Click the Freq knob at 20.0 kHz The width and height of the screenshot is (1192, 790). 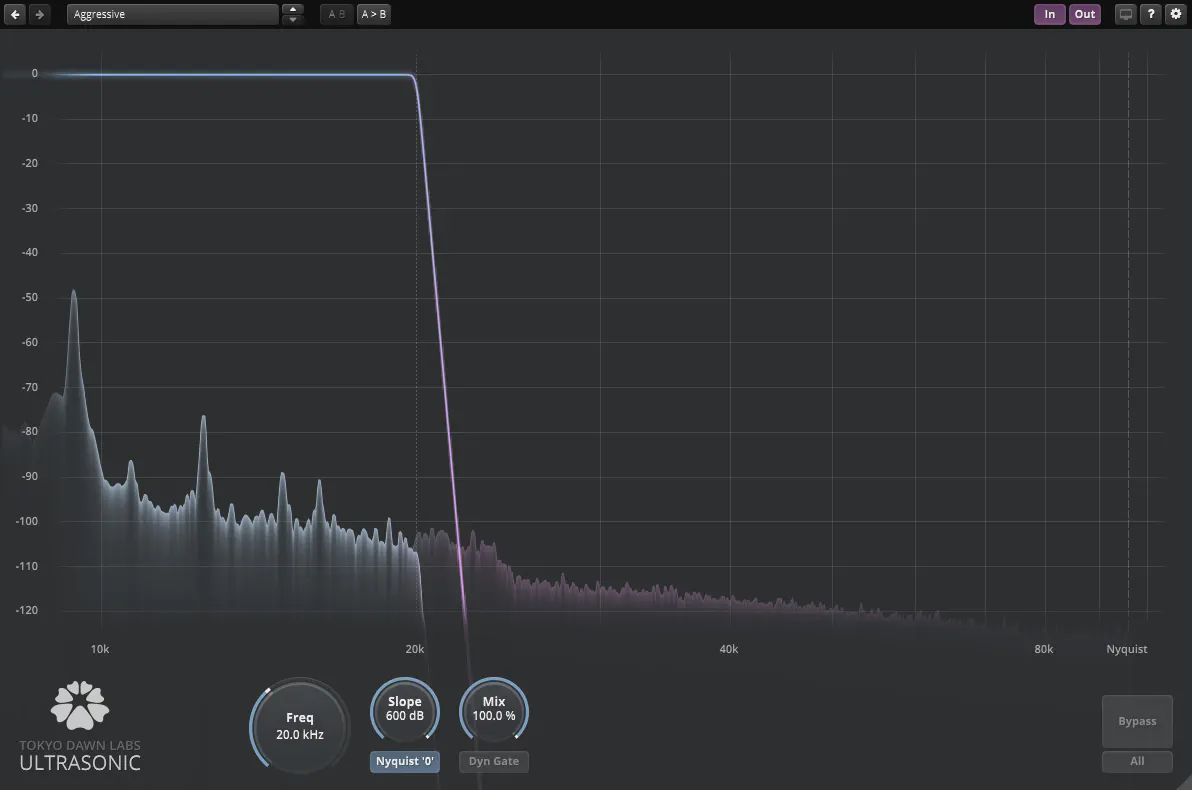tap(300, 726)
